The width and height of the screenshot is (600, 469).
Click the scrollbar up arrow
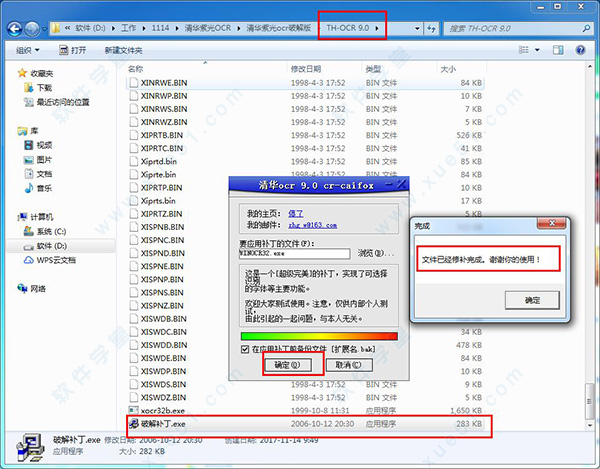click(x=589, y=67)
